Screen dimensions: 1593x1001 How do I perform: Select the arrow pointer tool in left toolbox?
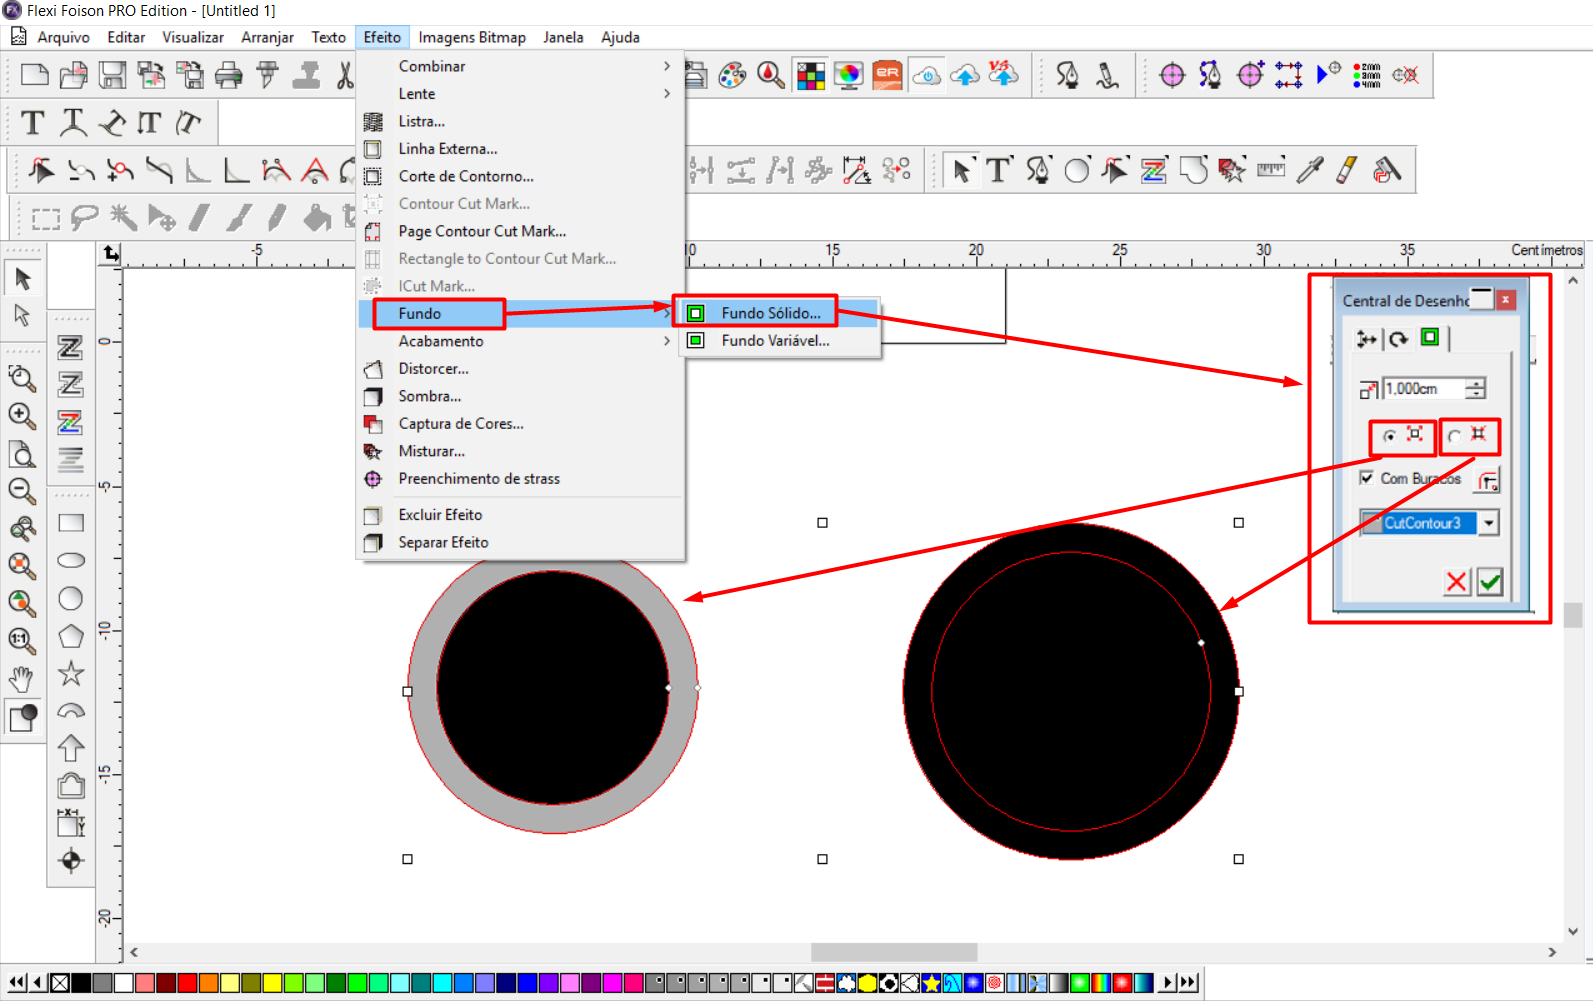click(22, 278)
